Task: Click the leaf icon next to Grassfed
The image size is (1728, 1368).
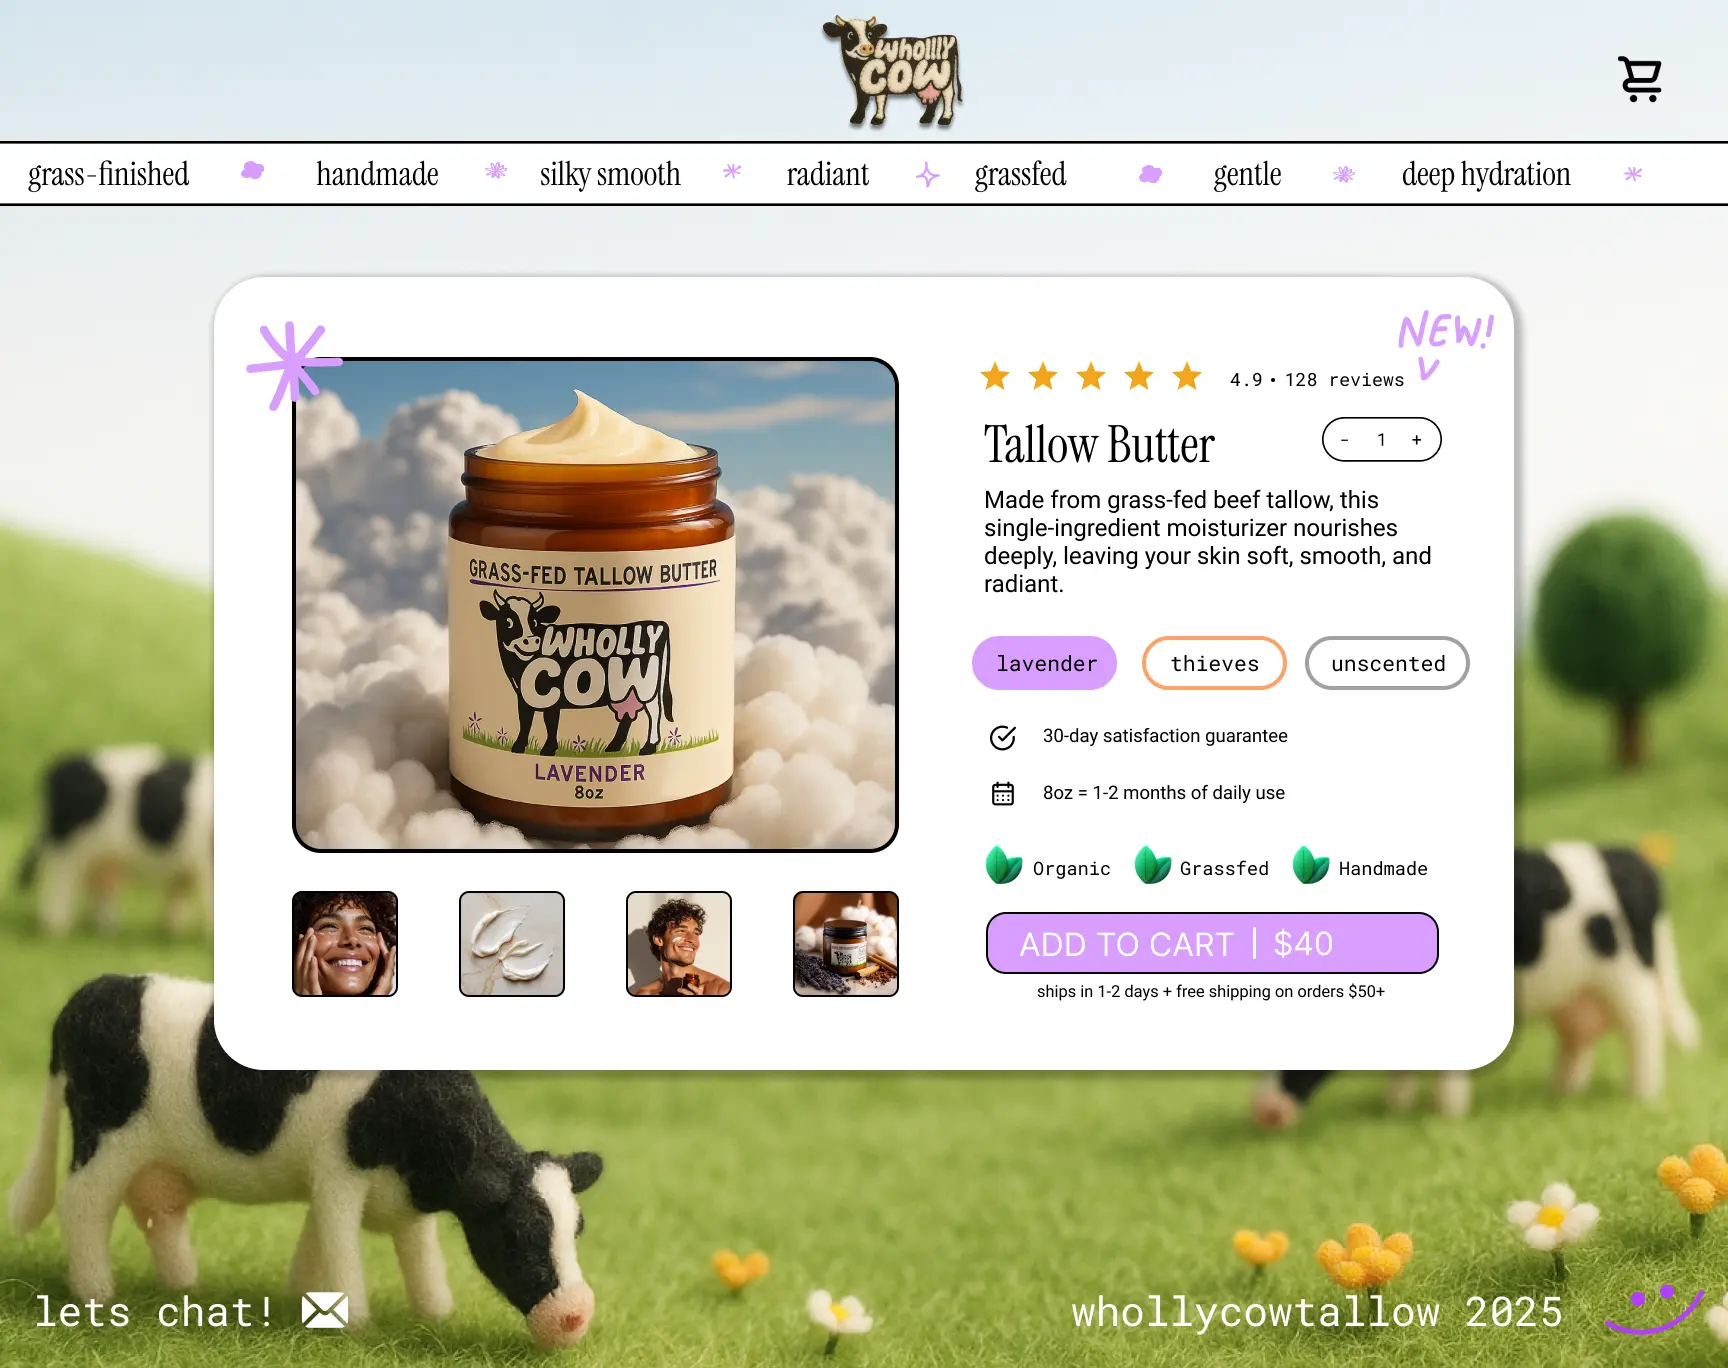Action: (1151, 866)
